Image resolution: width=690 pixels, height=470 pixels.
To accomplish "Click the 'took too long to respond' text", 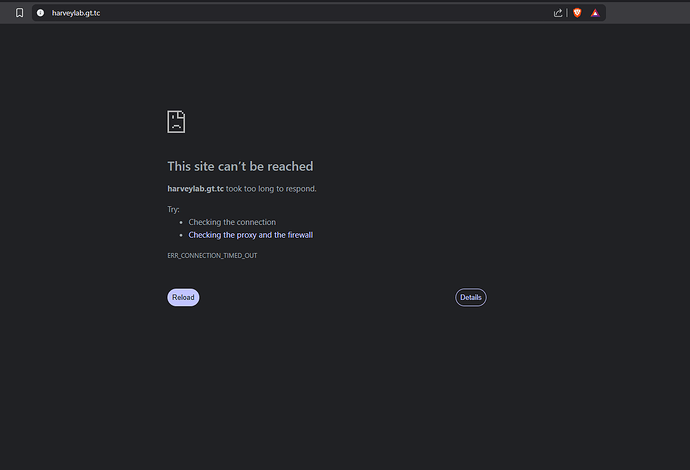I will [x=271, y=188].
